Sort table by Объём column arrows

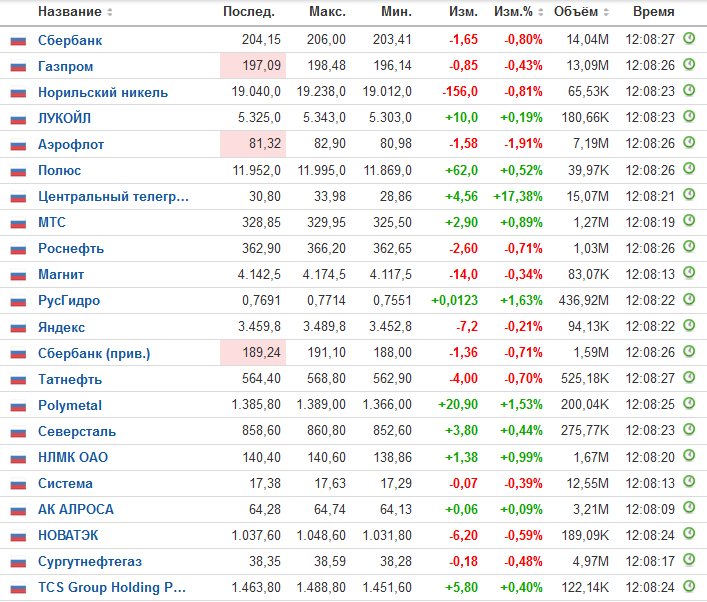pyautogui.click(x=606, y=12)
